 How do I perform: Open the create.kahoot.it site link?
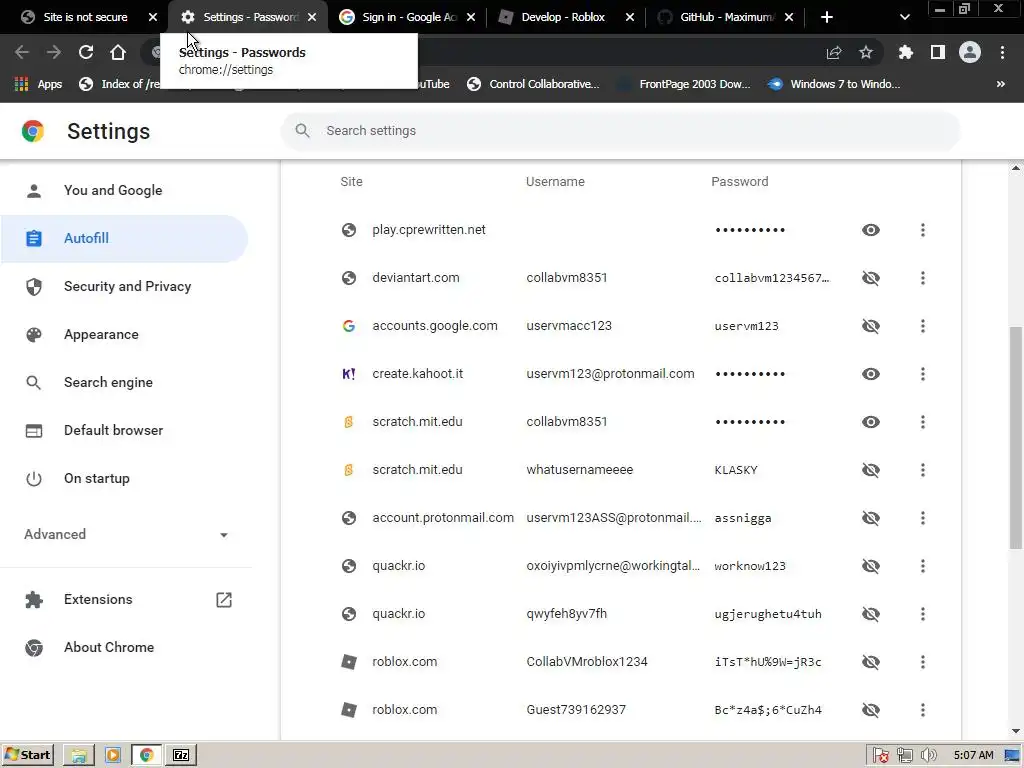(x=418, y=374)
